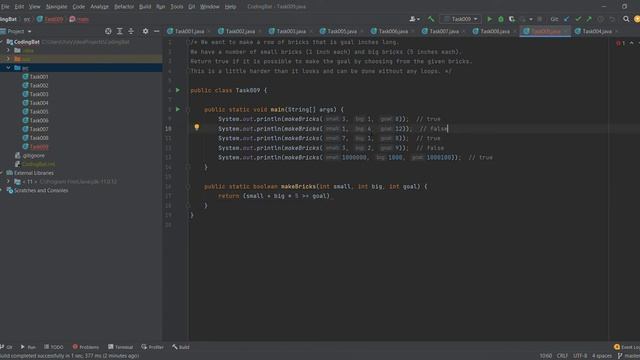
Task: Hide the Project tool window
Action: click(157, 31)
